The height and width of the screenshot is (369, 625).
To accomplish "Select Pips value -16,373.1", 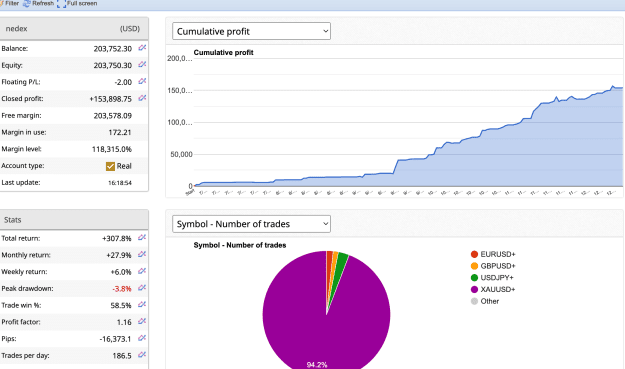I will (x=115, y=339).
